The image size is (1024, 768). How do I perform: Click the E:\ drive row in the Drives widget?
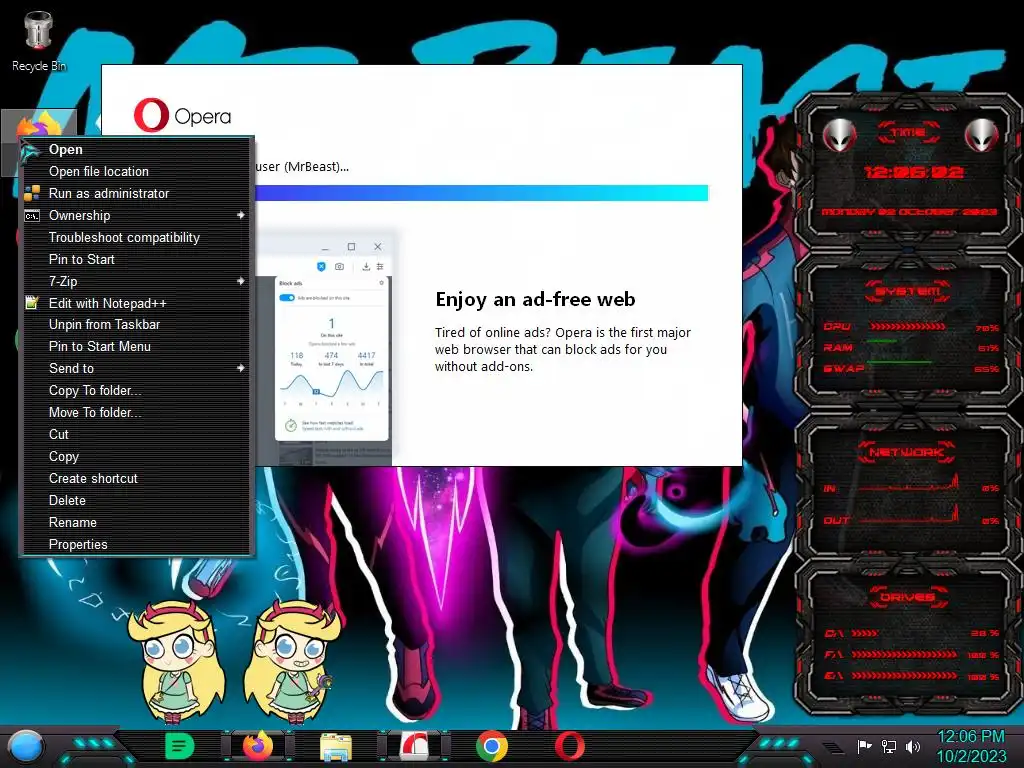tap(912, 676)
